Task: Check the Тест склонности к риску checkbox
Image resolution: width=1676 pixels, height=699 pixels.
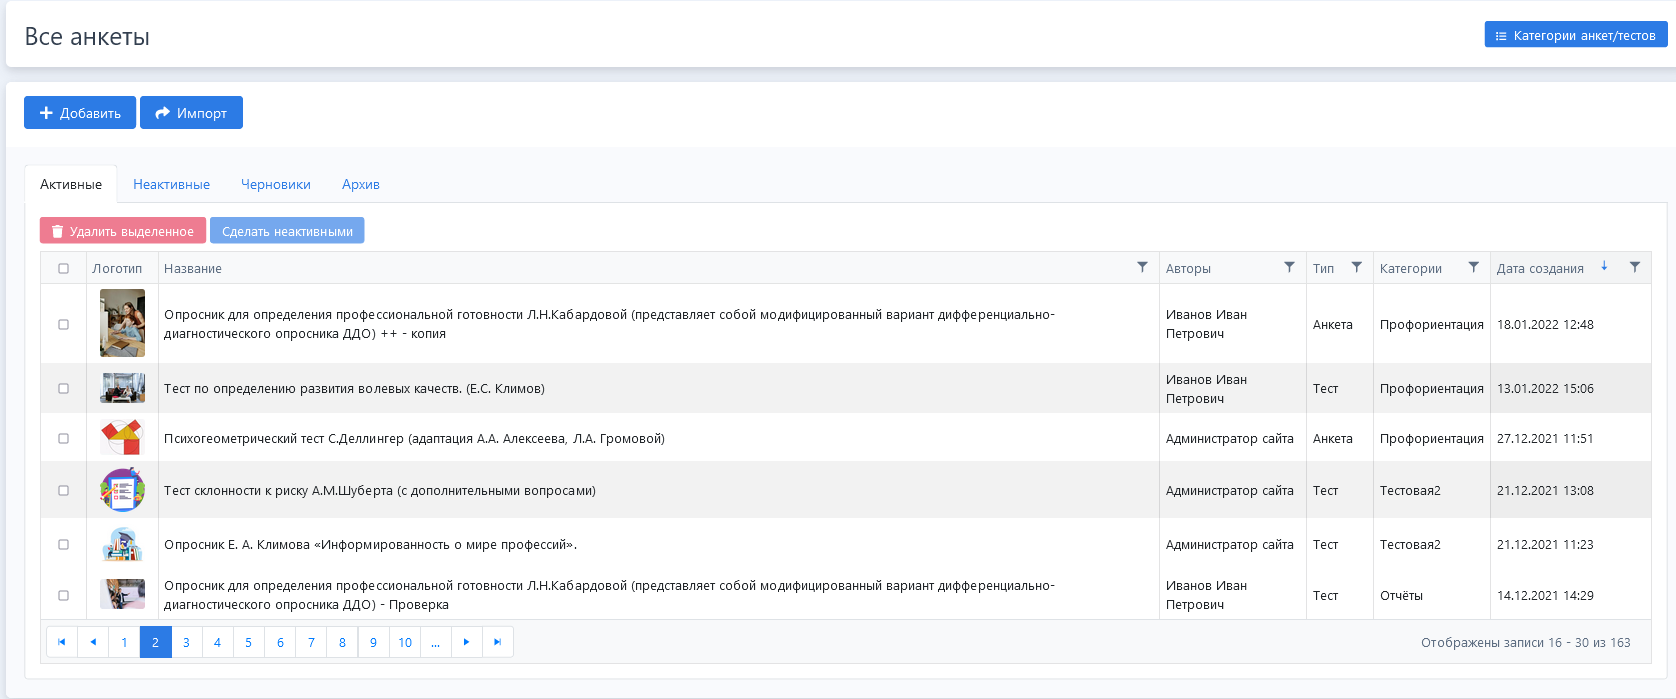Action: coord(64,490)
